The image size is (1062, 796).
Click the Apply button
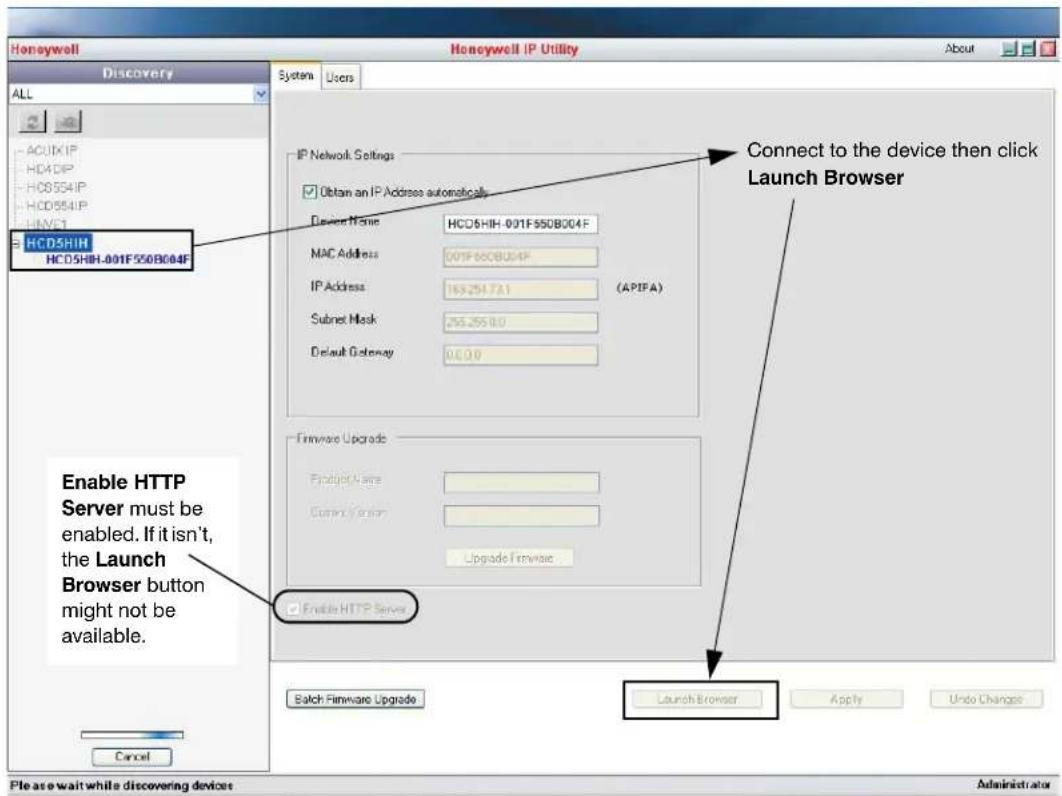click(846, 699)
